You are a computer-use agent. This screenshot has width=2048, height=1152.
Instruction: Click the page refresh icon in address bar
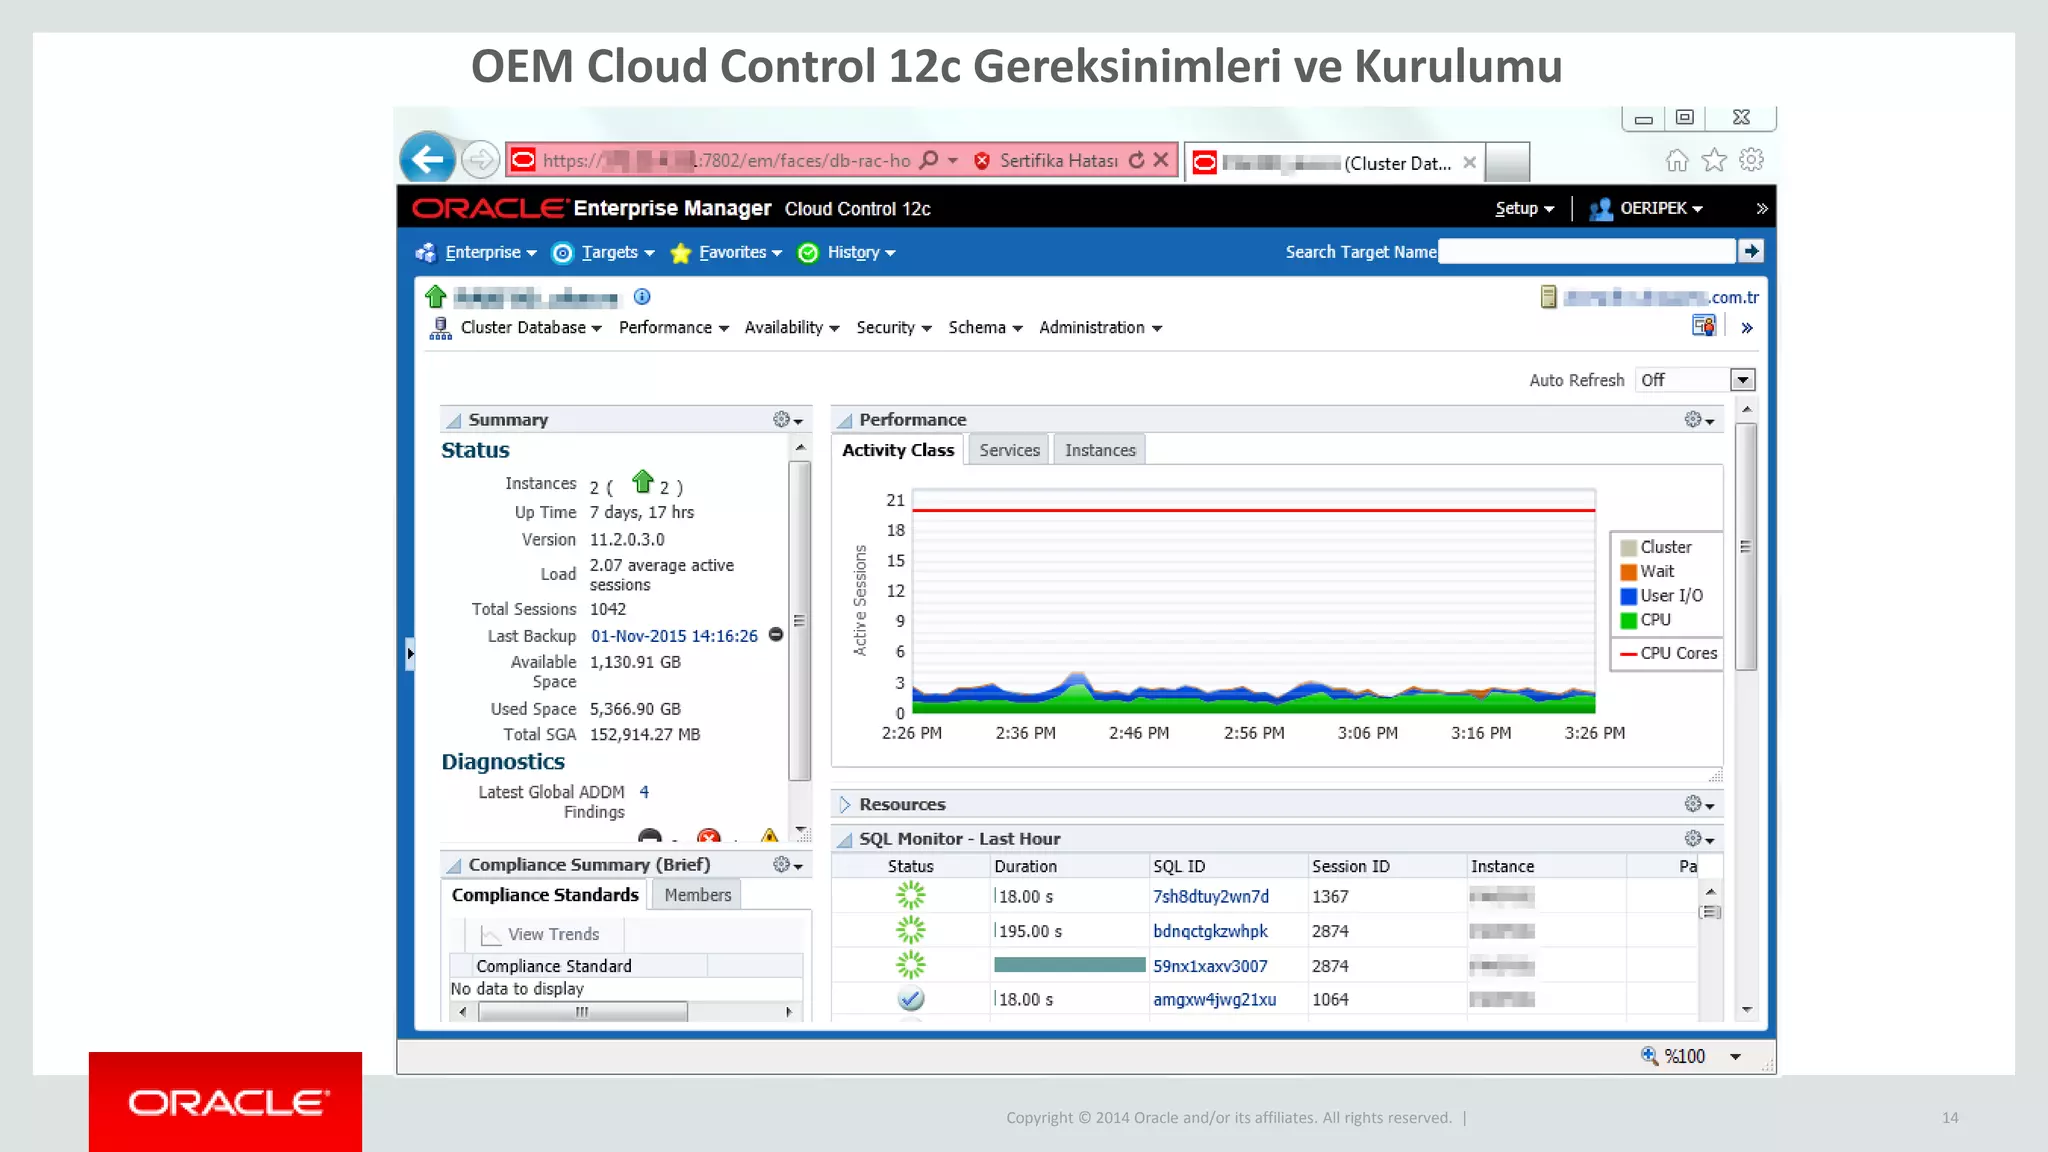pyautogui.click(x=1136, y=160)
